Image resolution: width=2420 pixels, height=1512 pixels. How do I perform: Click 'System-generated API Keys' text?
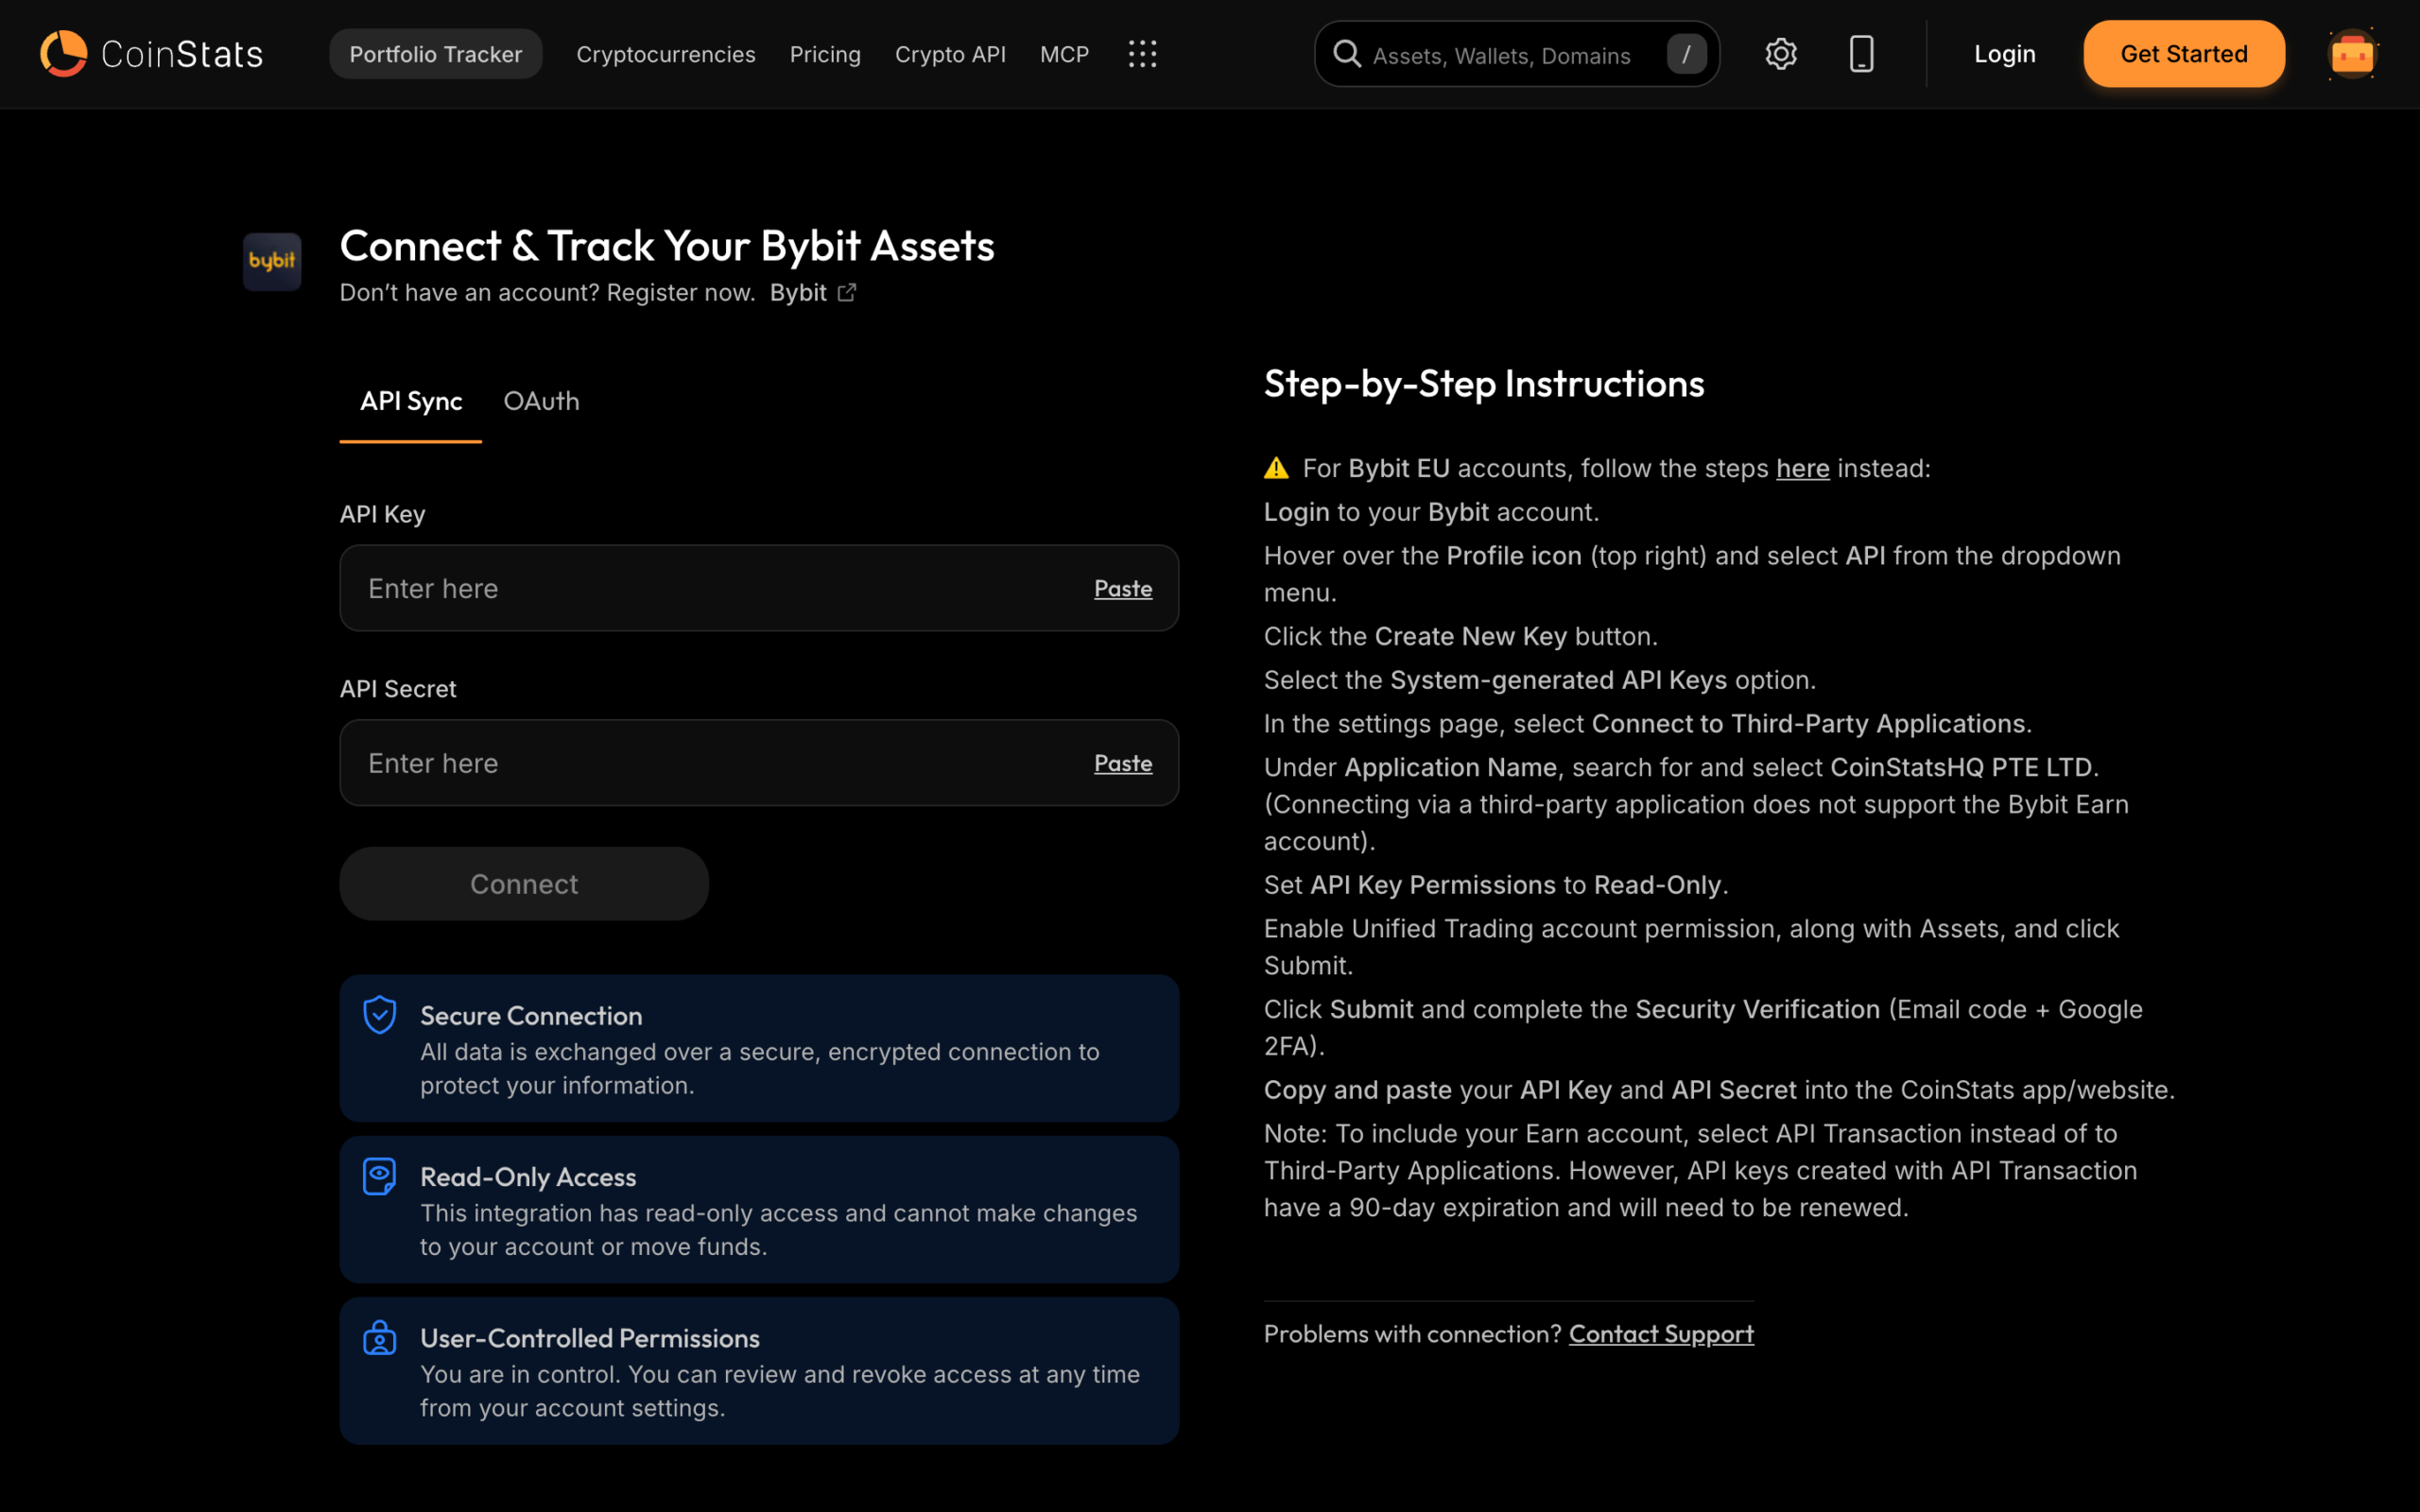(1558, 680)
